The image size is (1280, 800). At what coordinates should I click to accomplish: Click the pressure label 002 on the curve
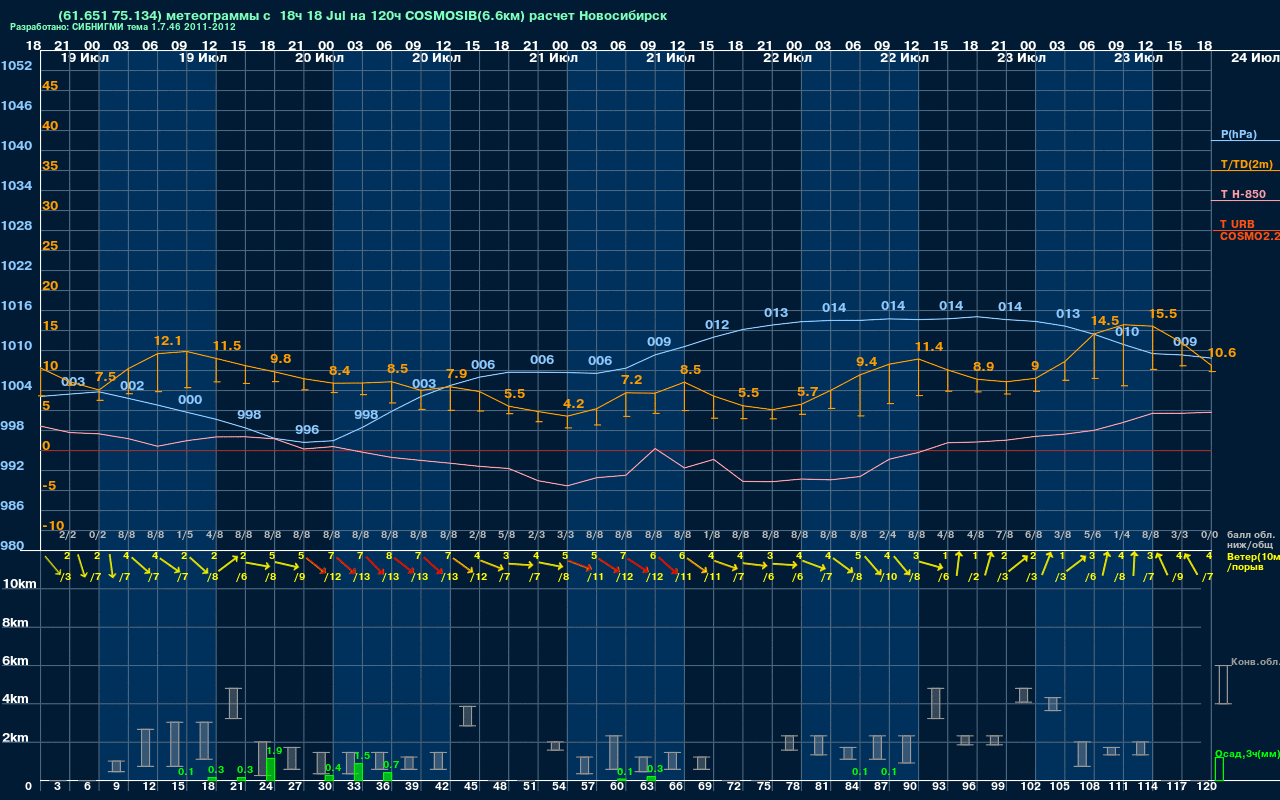coord(132,386)
